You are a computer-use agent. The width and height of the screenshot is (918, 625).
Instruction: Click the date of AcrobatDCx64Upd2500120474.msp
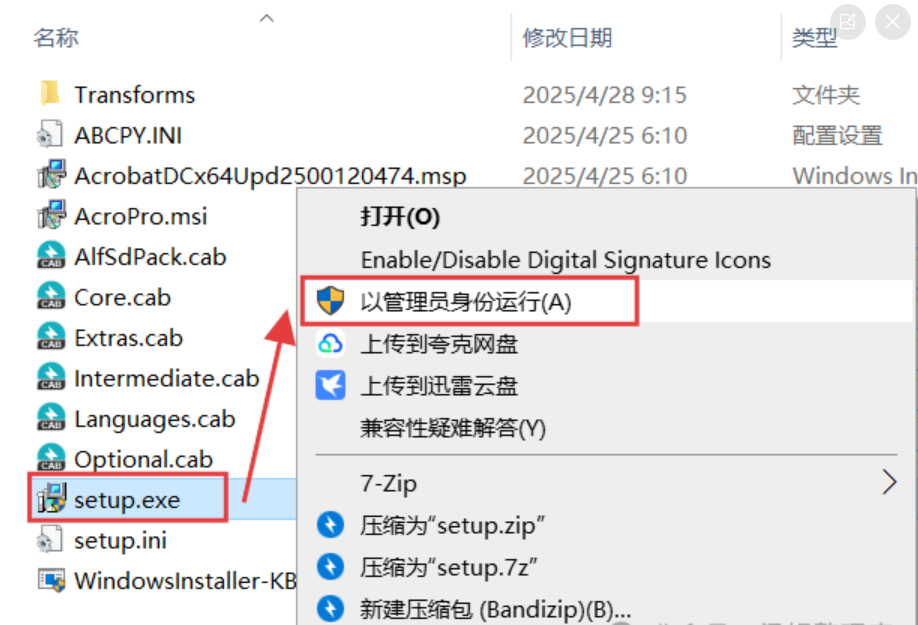[605, 176]
